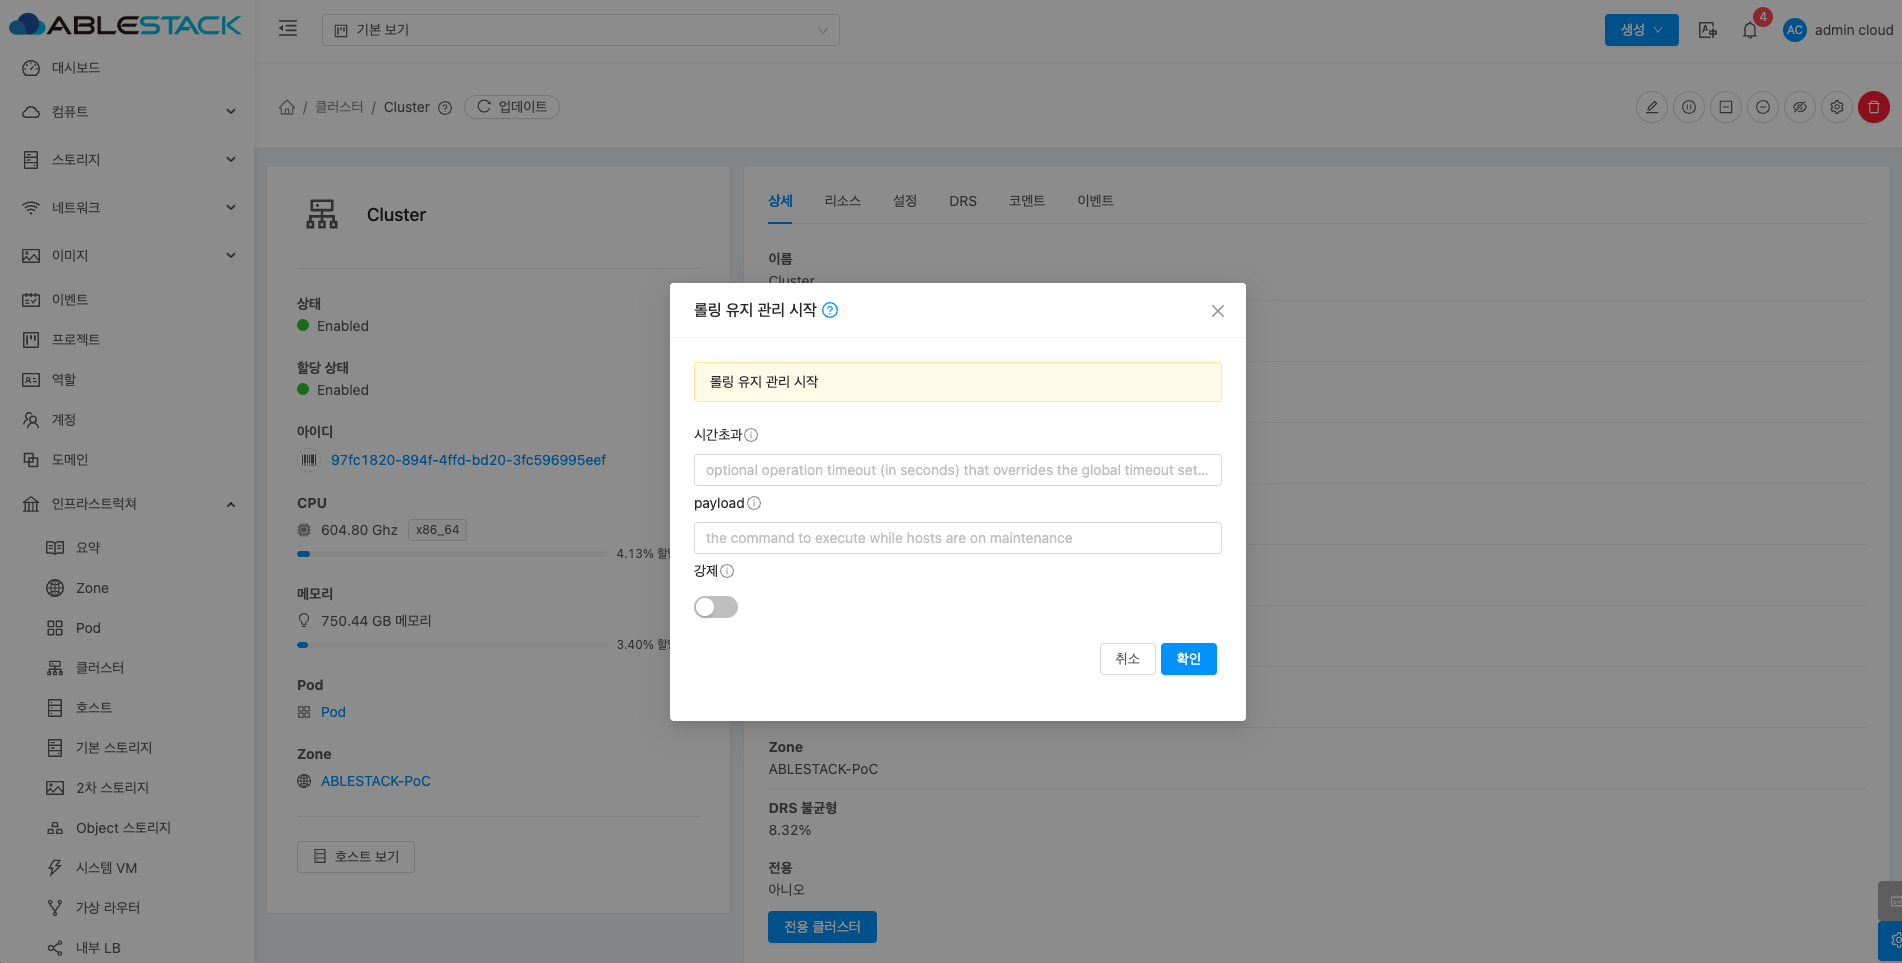Click the CPU usage progress bar
Viewport: 1902px width, 963px height.
tap(453, 554)
